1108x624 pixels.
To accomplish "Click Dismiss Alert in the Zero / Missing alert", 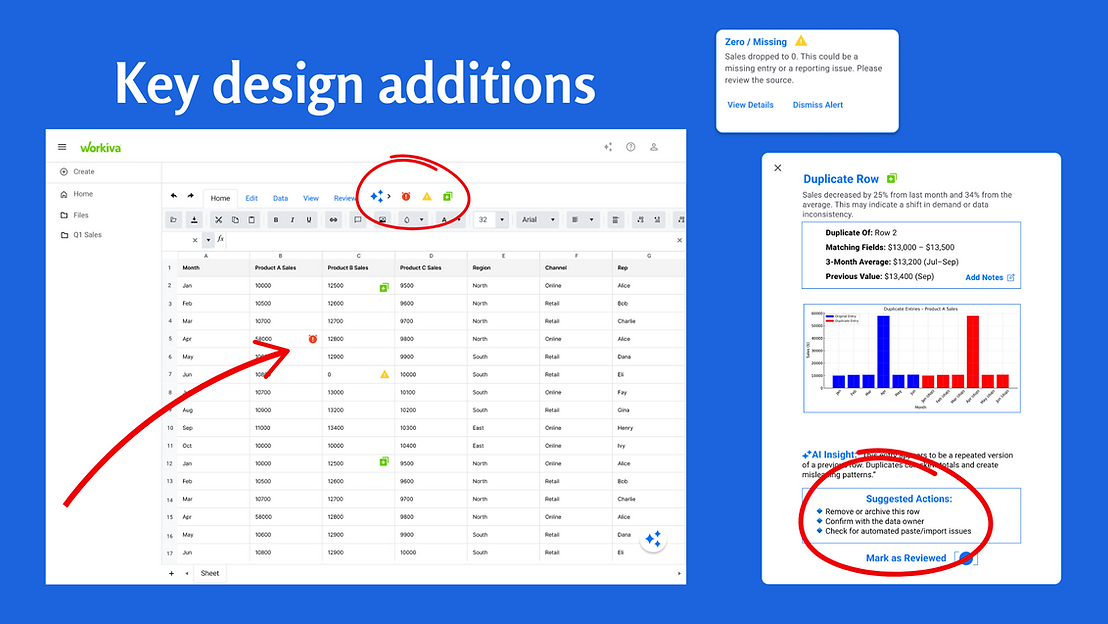I will point(818,105).
